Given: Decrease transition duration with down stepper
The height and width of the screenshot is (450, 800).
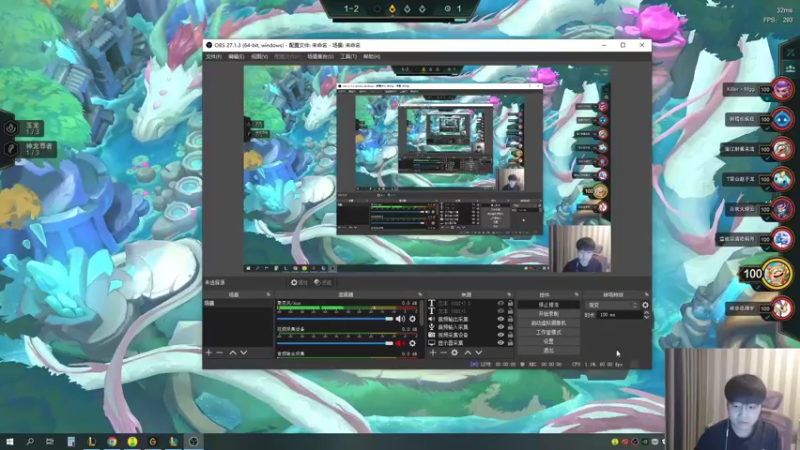Looking at the screenshot, I should coord(646,317).
